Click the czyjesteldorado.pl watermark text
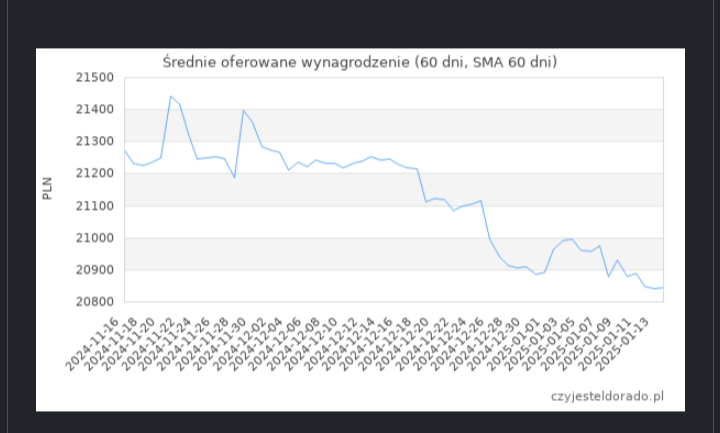 [607, 396]
